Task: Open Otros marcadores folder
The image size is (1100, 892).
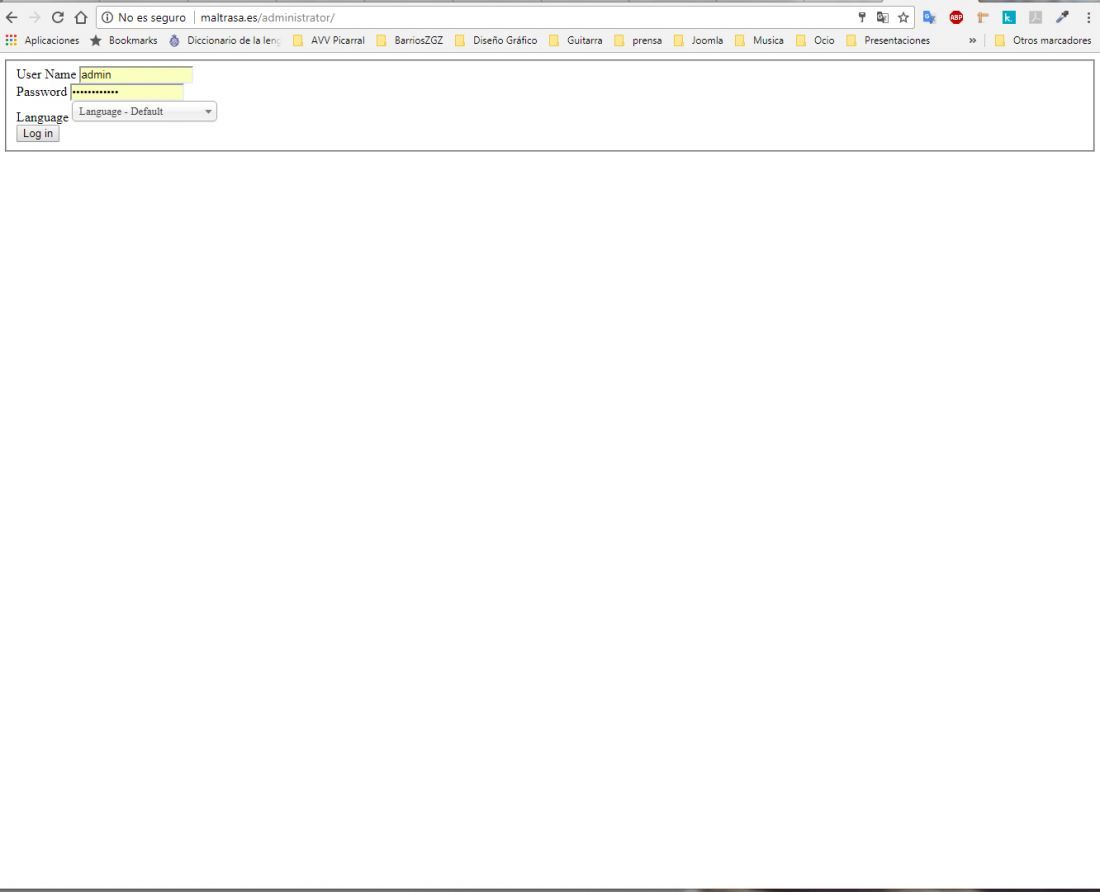Action: point(1043,41)
